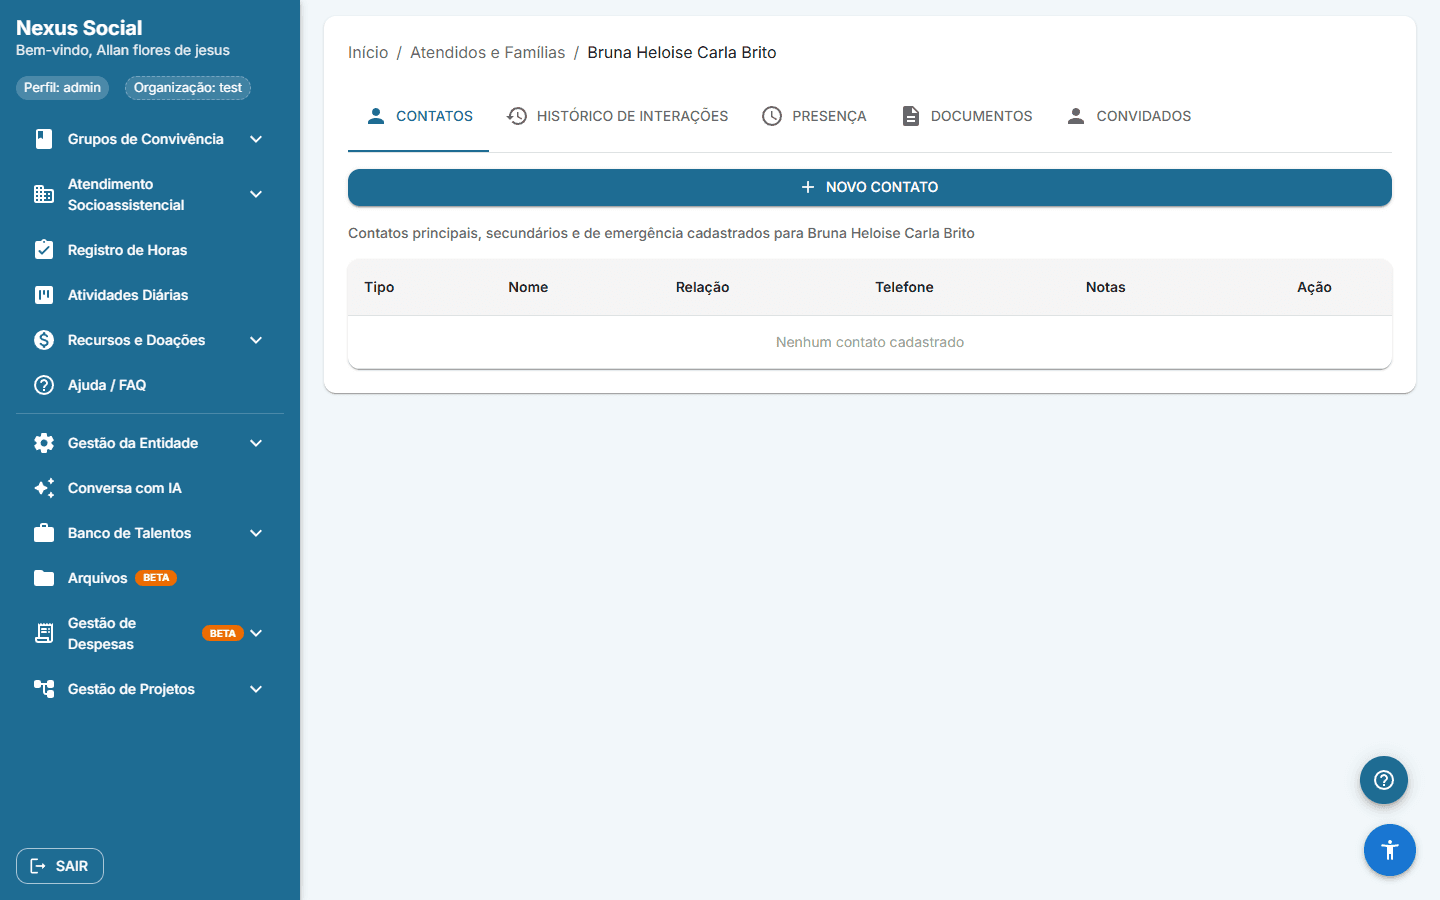Viewport: 1440px width, 900px height.
Task: Click the document icon on Documentos tab
Action: pyautogui.click(x=911, y=116)
